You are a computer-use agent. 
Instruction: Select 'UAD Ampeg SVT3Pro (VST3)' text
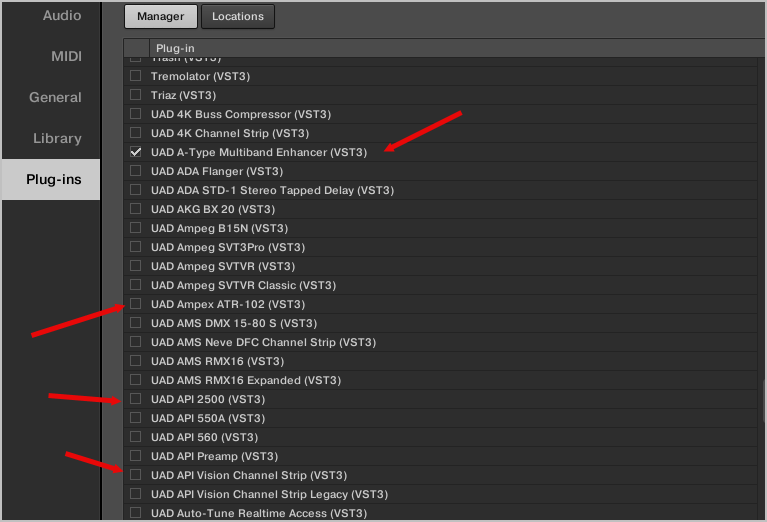[x=228, y=248]
